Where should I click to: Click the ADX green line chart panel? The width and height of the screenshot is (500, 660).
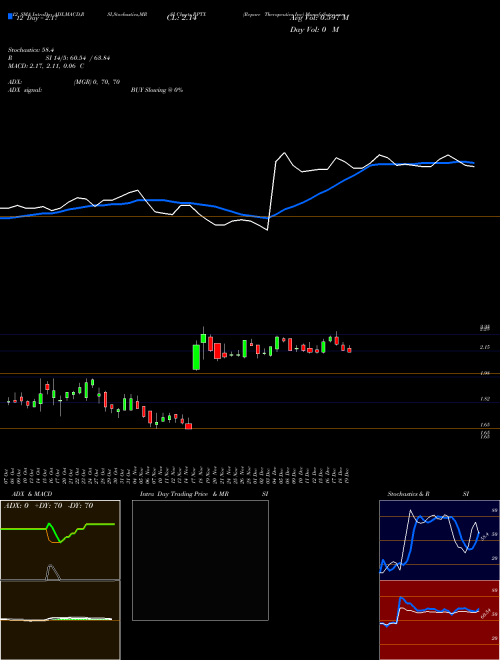click(x=60, y=540)
